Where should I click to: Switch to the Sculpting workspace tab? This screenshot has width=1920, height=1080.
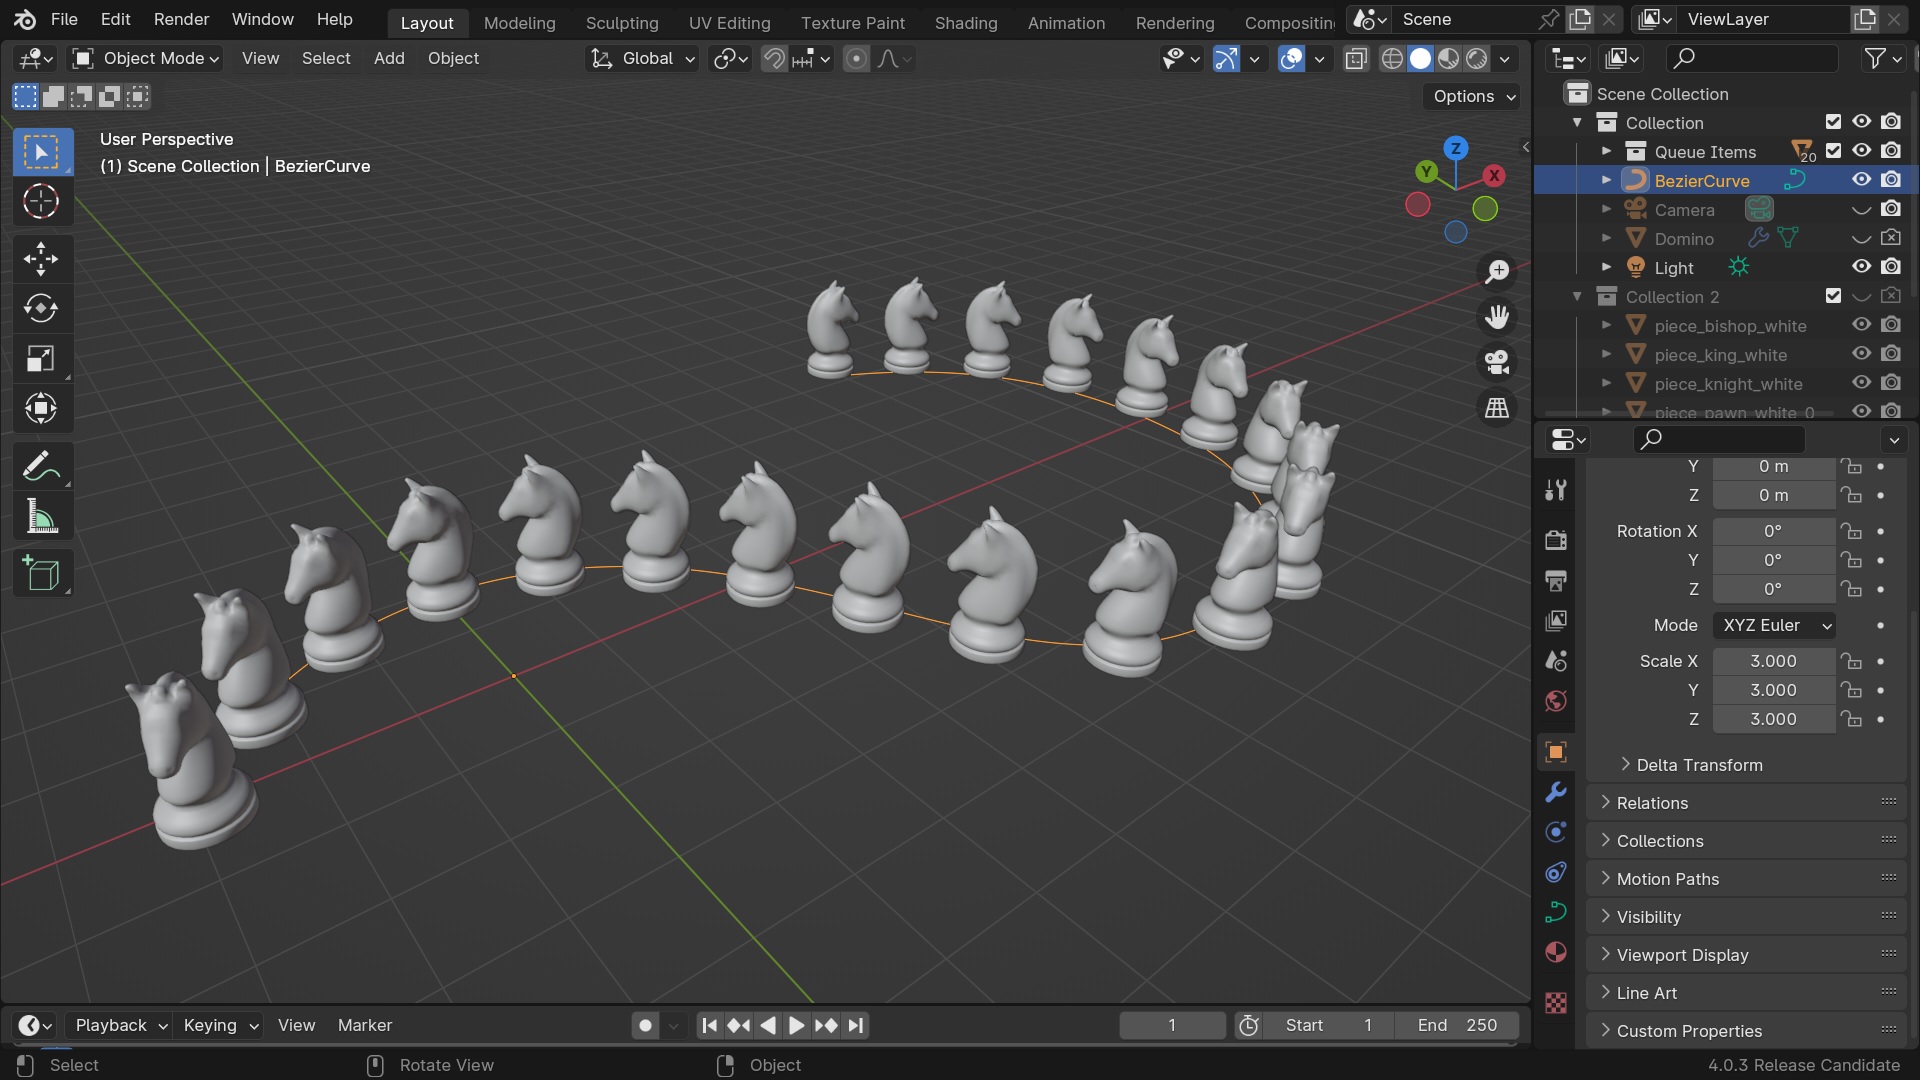(x=621, y=22)
